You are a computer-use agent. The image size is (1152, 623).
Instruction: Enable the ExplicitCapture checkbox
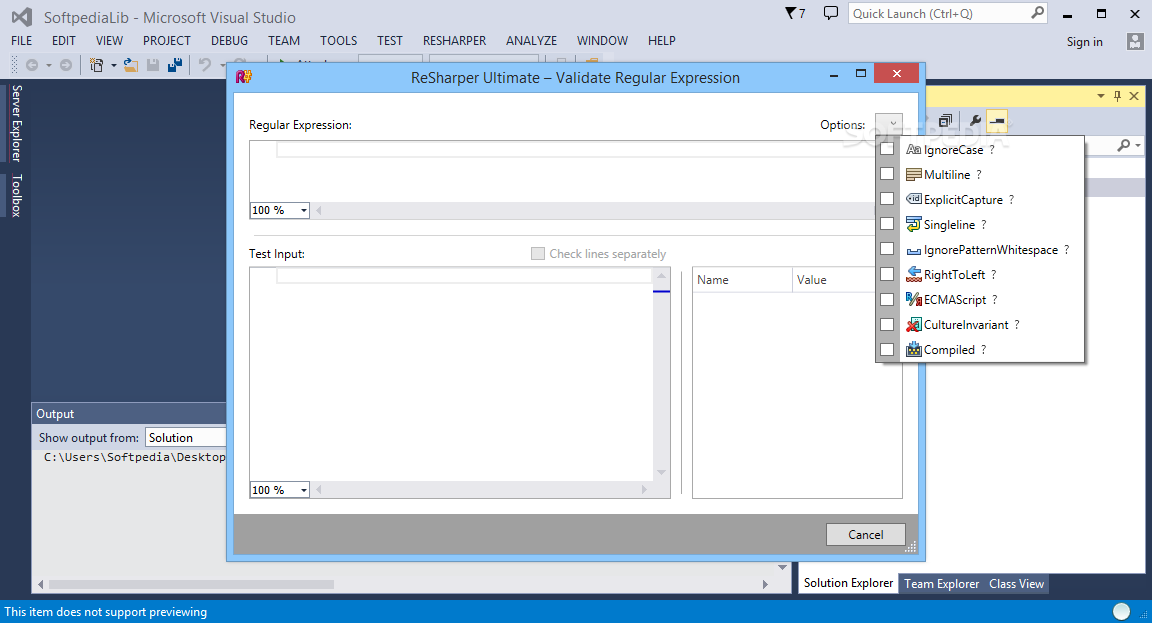887,198
